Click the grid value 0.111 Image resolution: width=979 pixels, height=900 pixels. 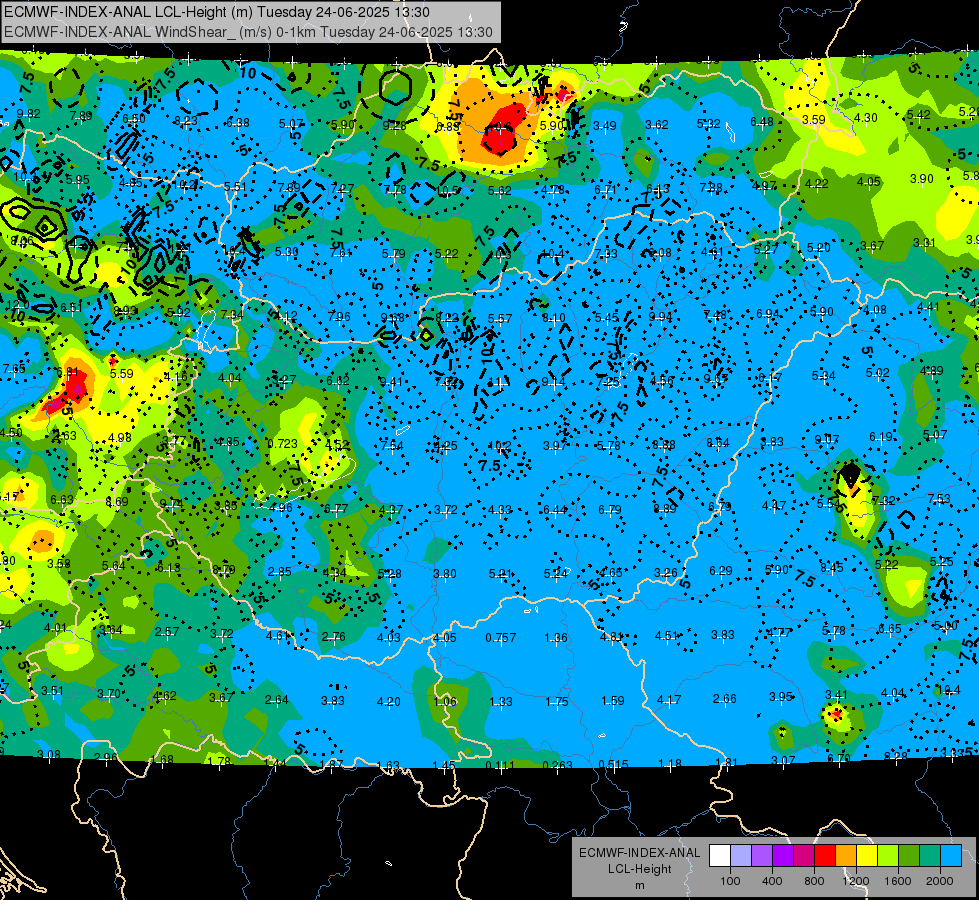pos(499,765)
